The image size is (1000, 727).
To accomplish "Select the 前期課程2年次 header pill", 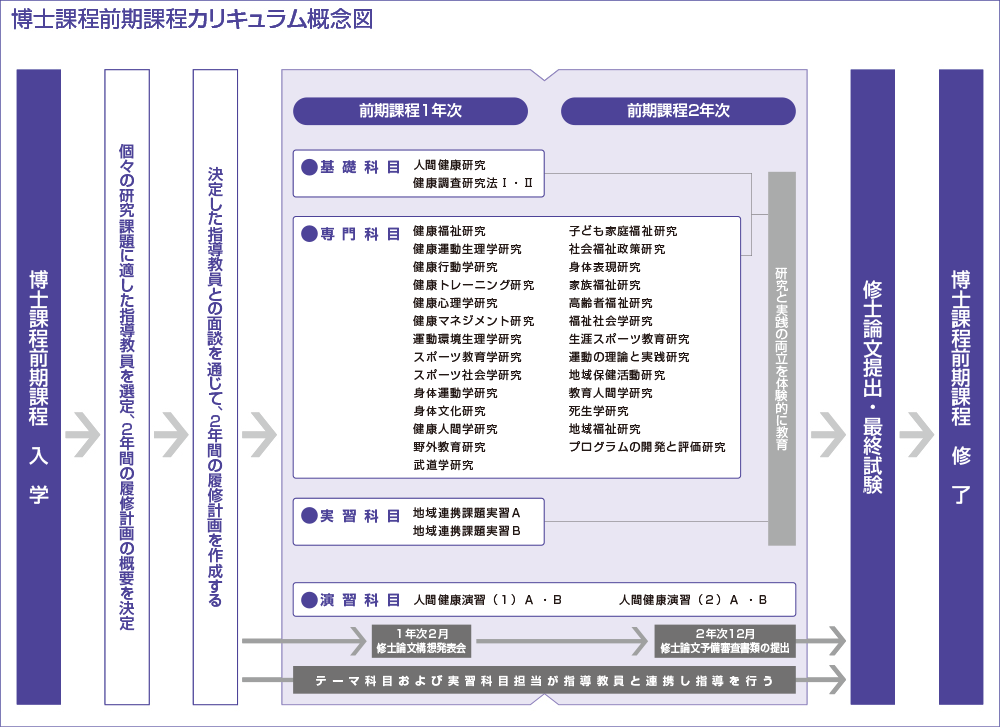I will pos(678,111).
